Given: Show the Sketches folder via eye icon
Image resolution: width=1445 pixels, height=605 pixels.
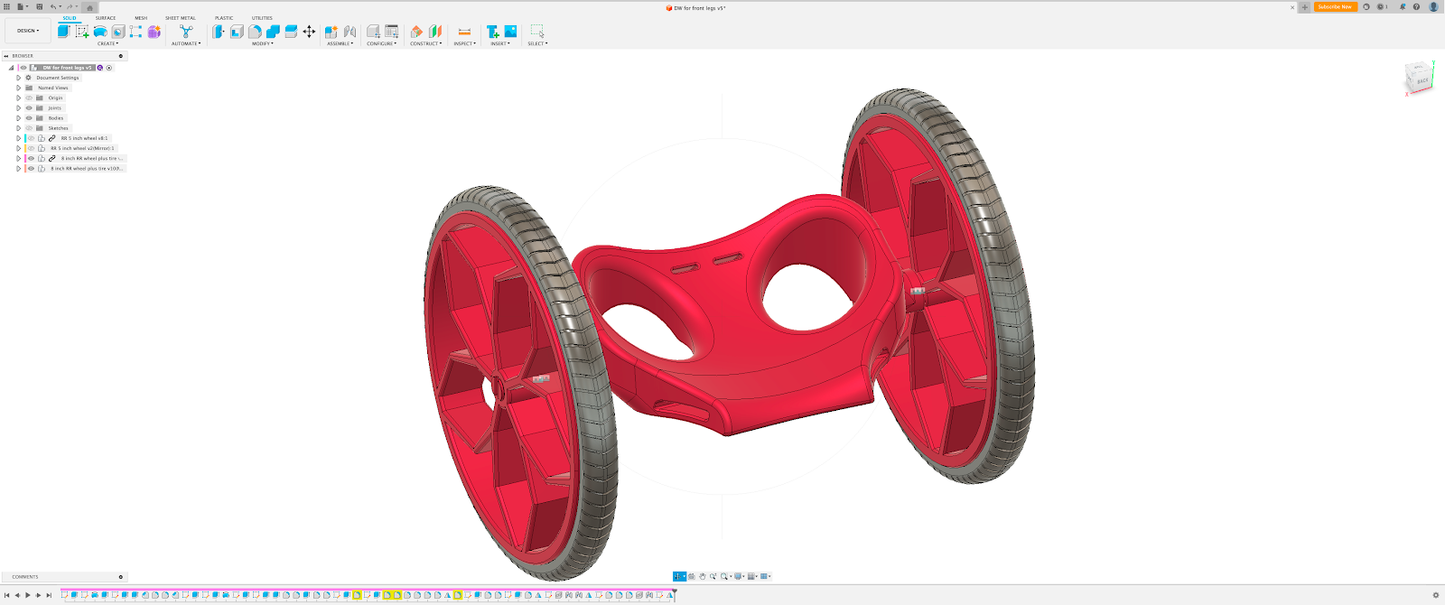Looking at the screenshot, I should pos(29,128).
